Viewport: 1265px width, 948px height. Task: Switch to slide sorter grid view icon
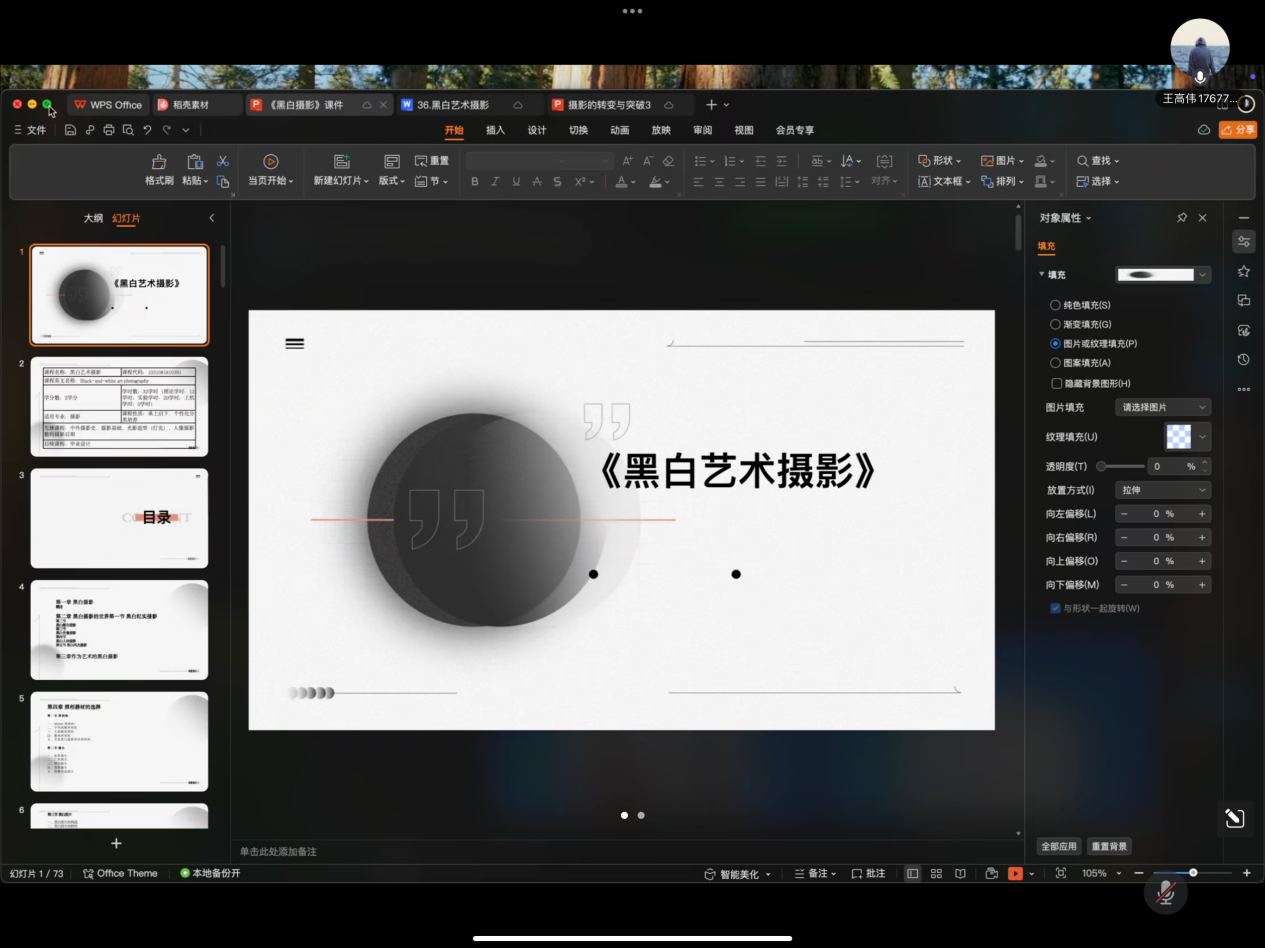[x=936, y=873]
